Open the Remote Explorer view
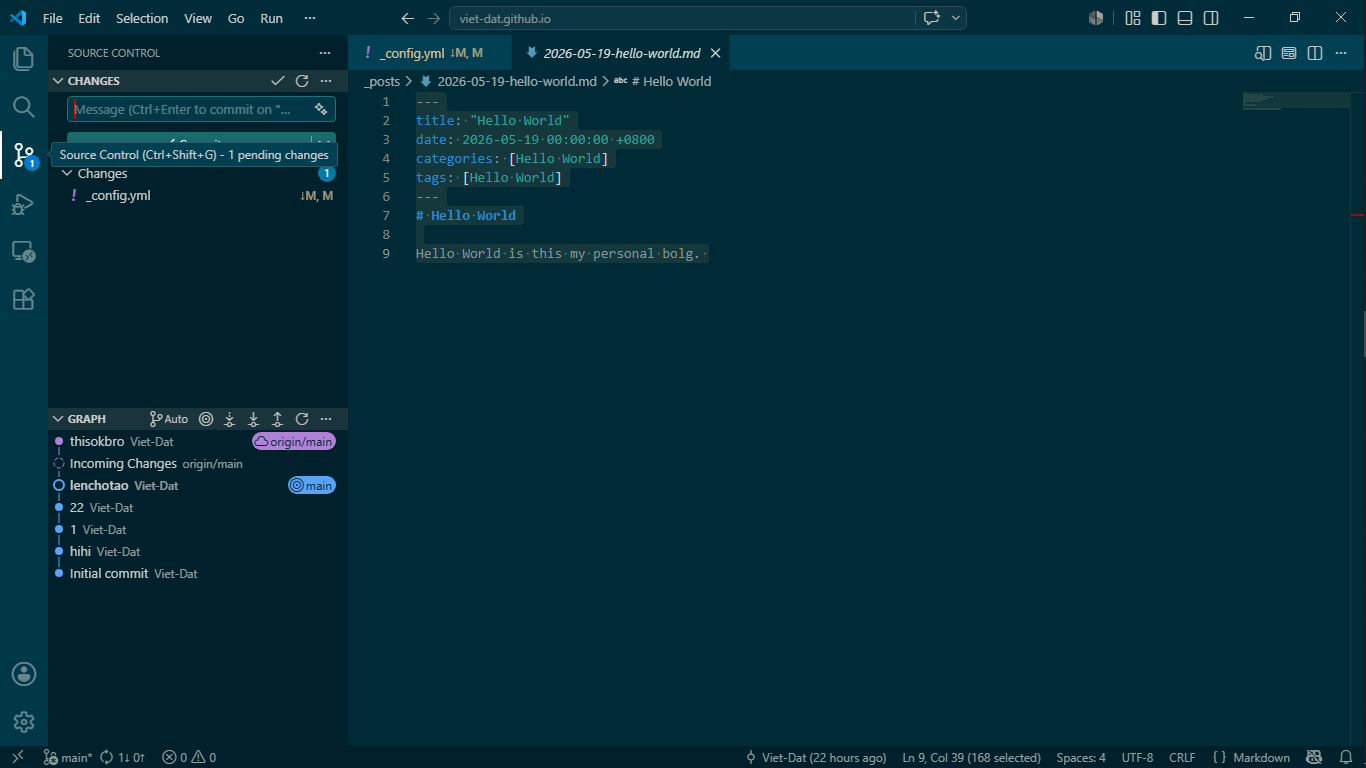 tap(24, 252)
